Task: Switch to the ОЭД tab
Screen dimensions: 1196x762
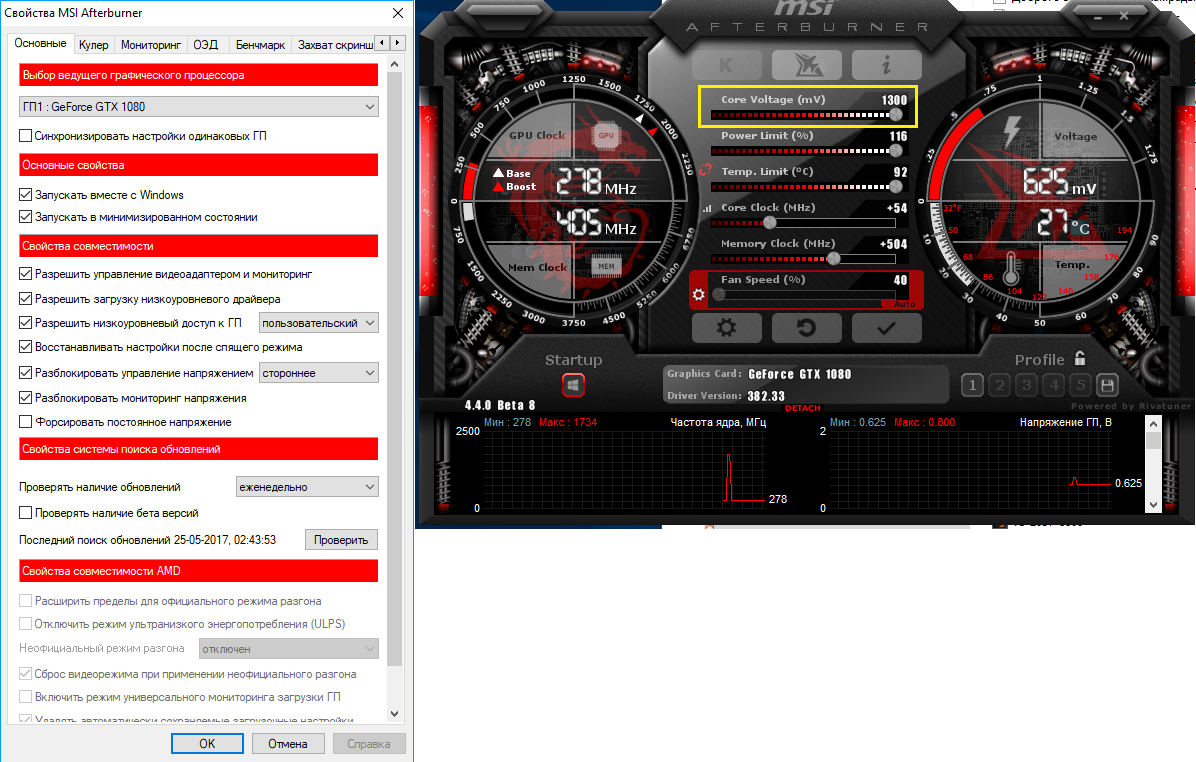Action: coord(206,45)
